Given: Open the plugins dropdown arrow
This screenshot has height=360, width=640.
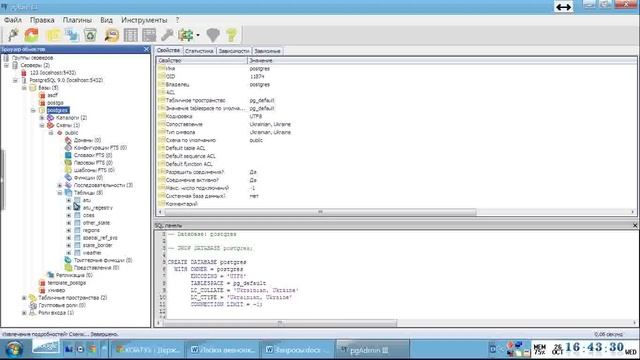Looking at the screenshot, I should (198, 35).
